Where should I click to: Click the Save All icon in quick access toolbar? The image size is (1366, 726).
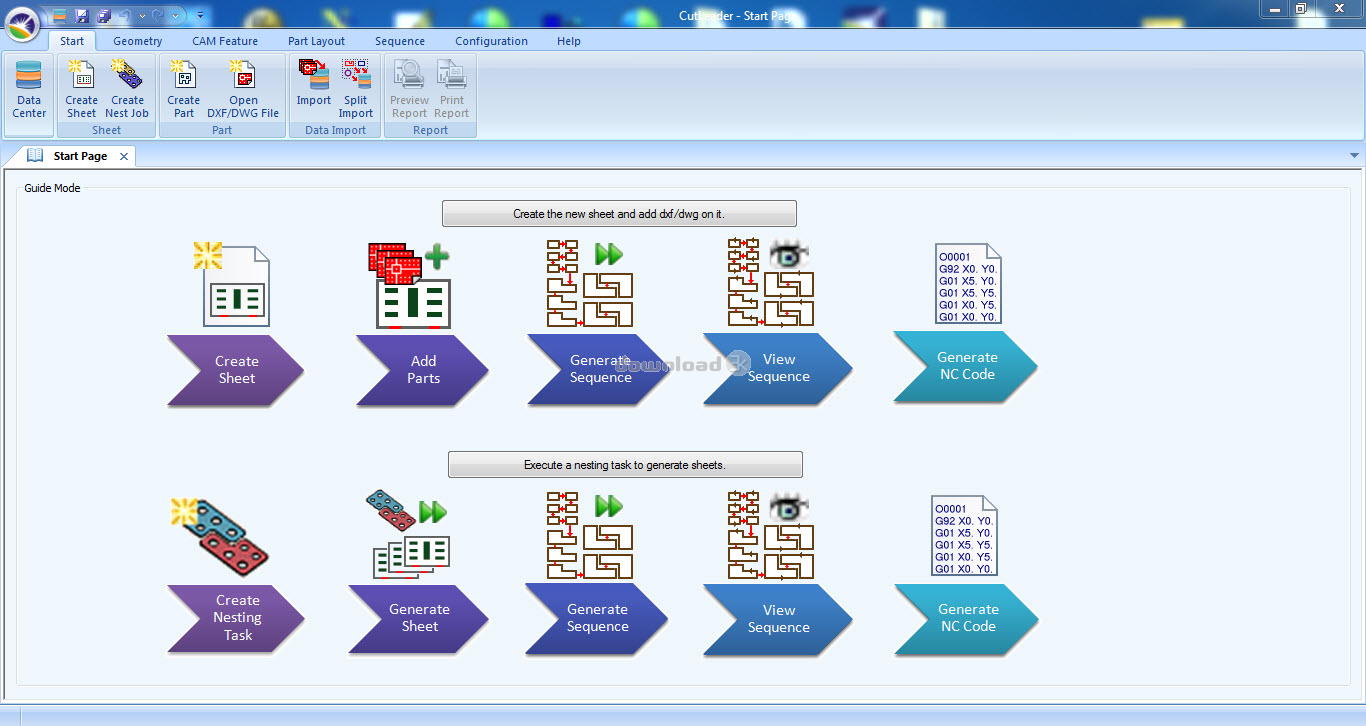click(x=104, y=16)
